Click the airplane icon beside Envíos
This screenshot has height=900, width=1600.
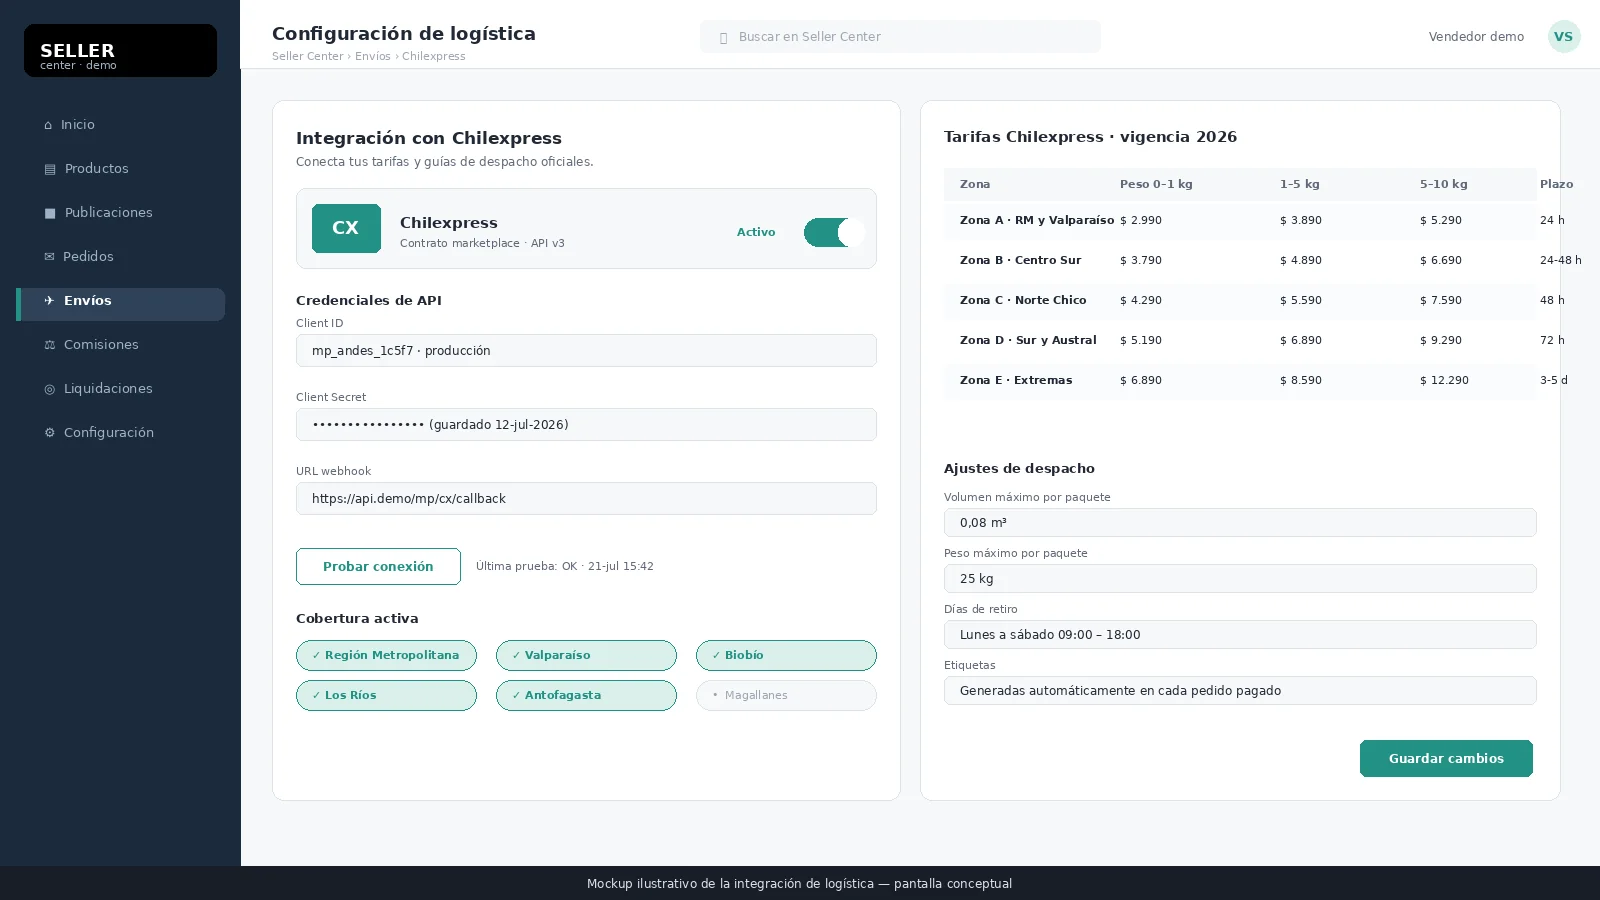pos(49,301)
